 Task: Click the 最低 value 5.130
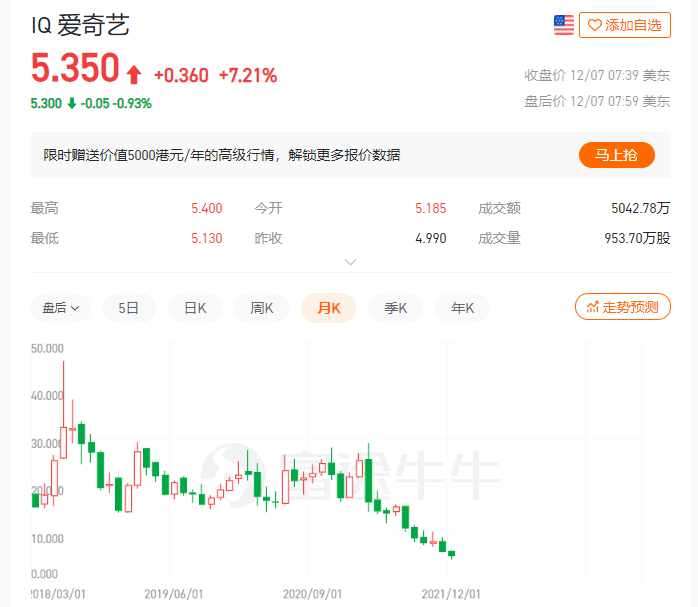(x=207, y=239)
